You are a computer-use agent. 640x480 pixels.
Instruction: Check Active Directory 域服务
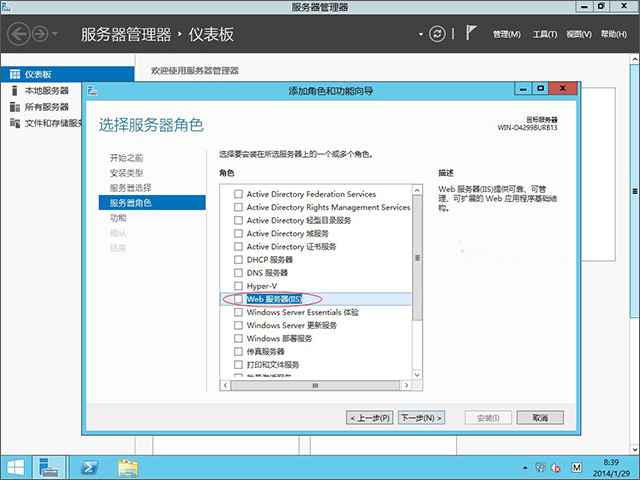(x=238, y=233)
